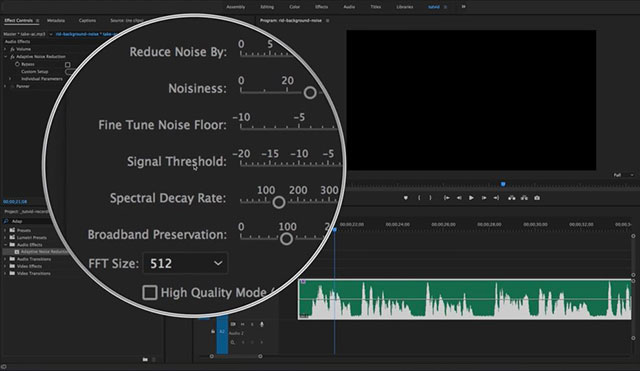
Task: Mute the audio track with M button
Action: (242, 324)
